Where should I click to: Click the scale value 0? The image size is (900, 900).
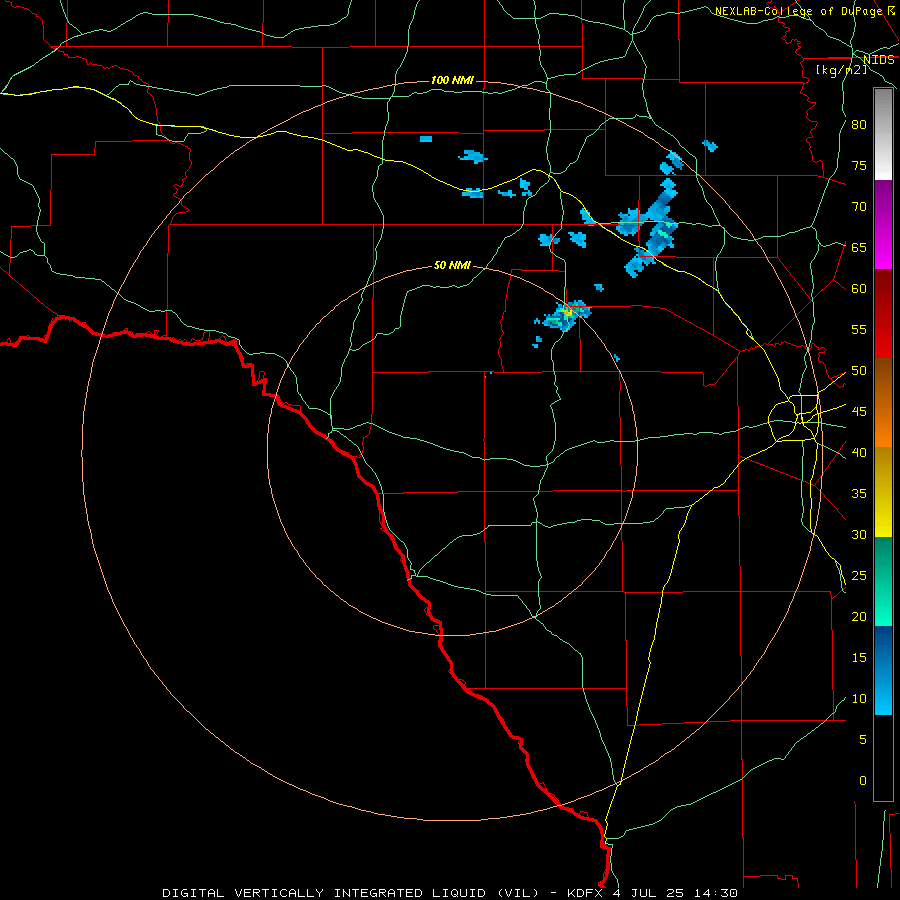point(862,781)
